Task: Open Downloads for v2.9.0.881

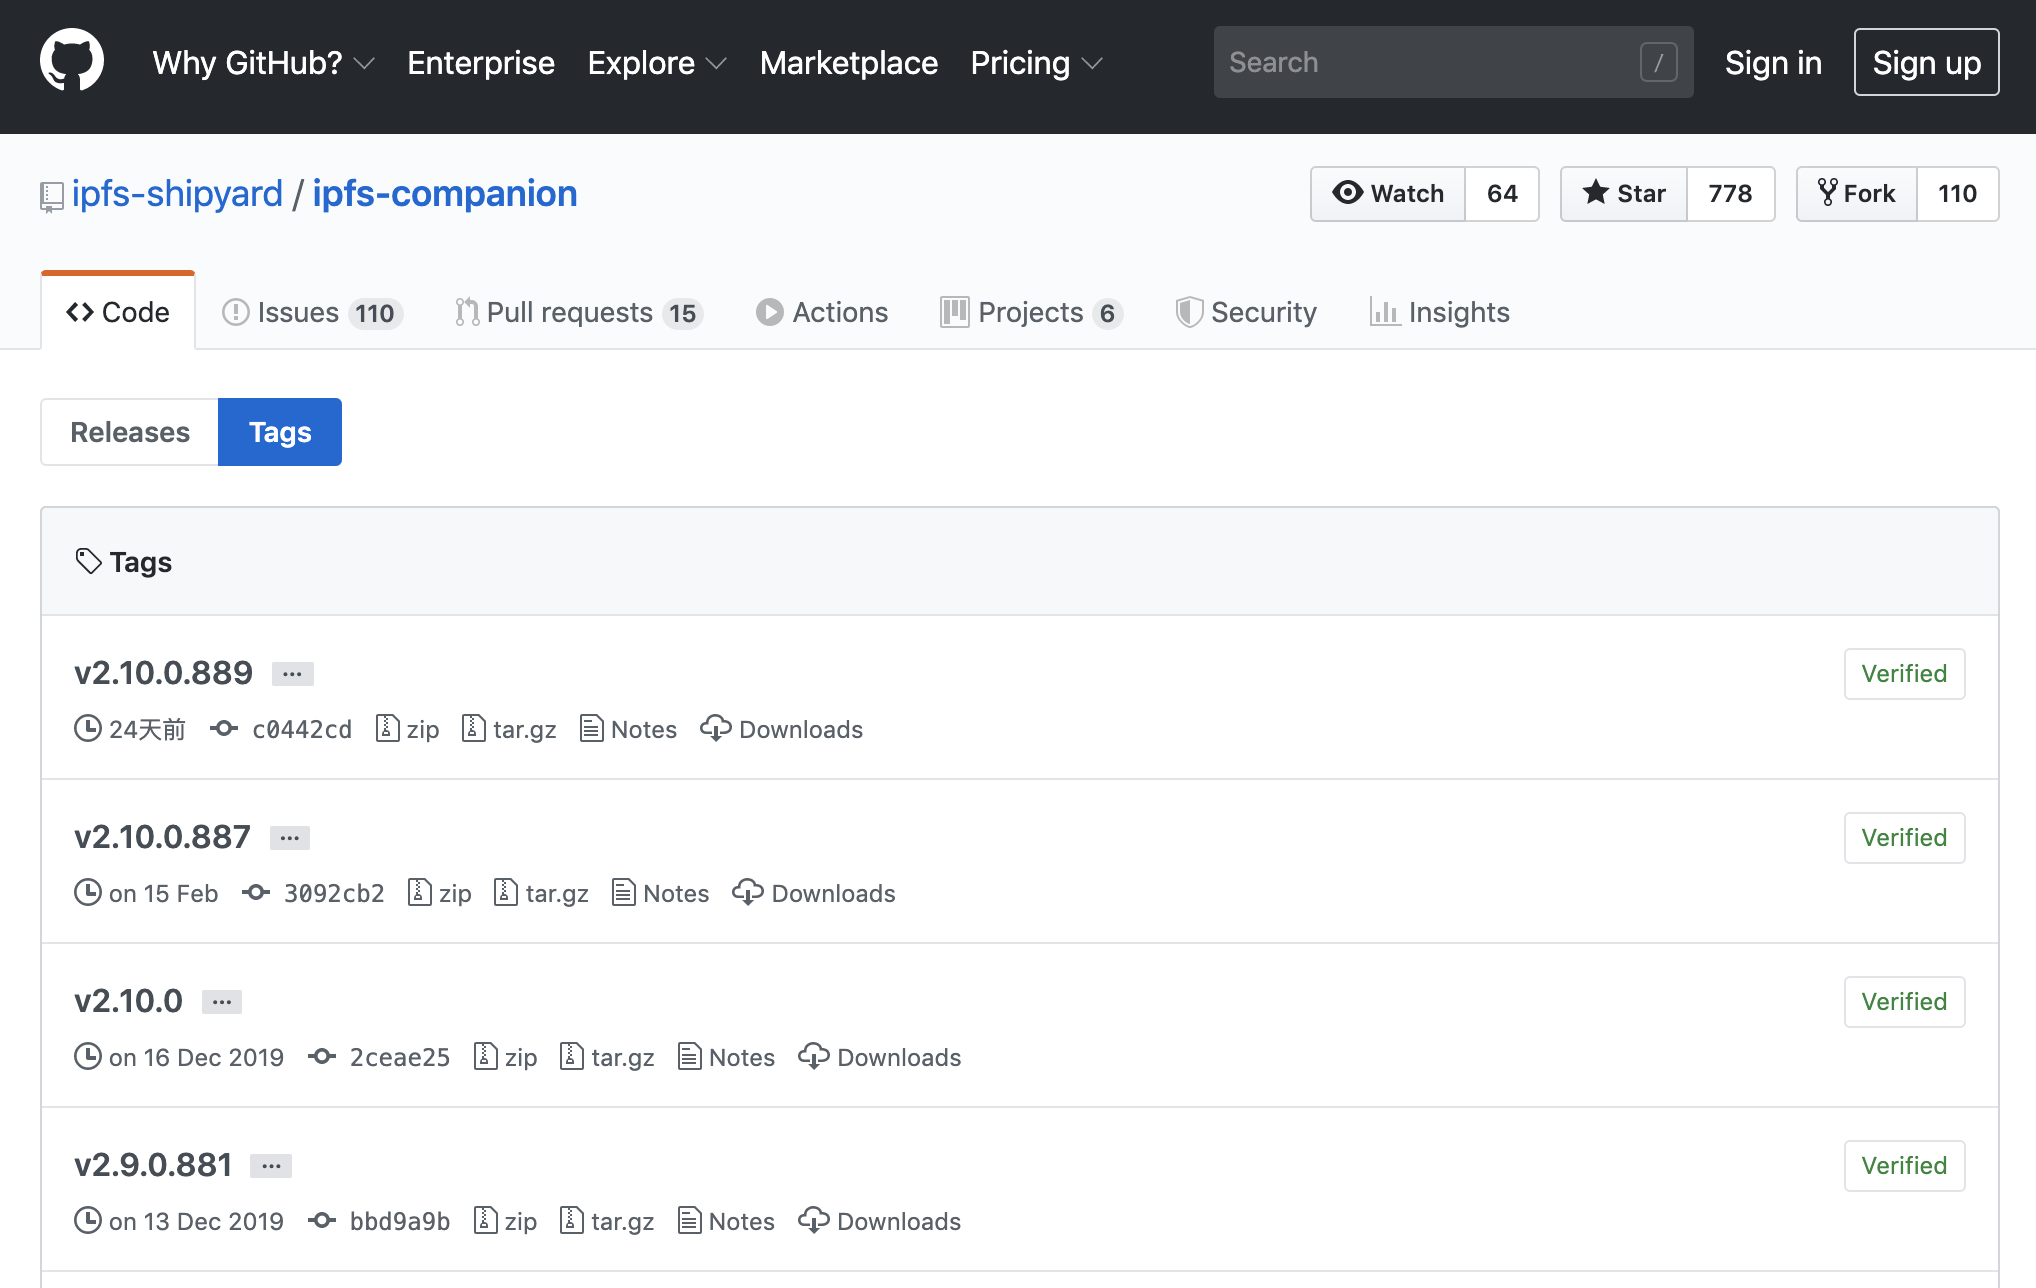Action: coord(880,1221)
